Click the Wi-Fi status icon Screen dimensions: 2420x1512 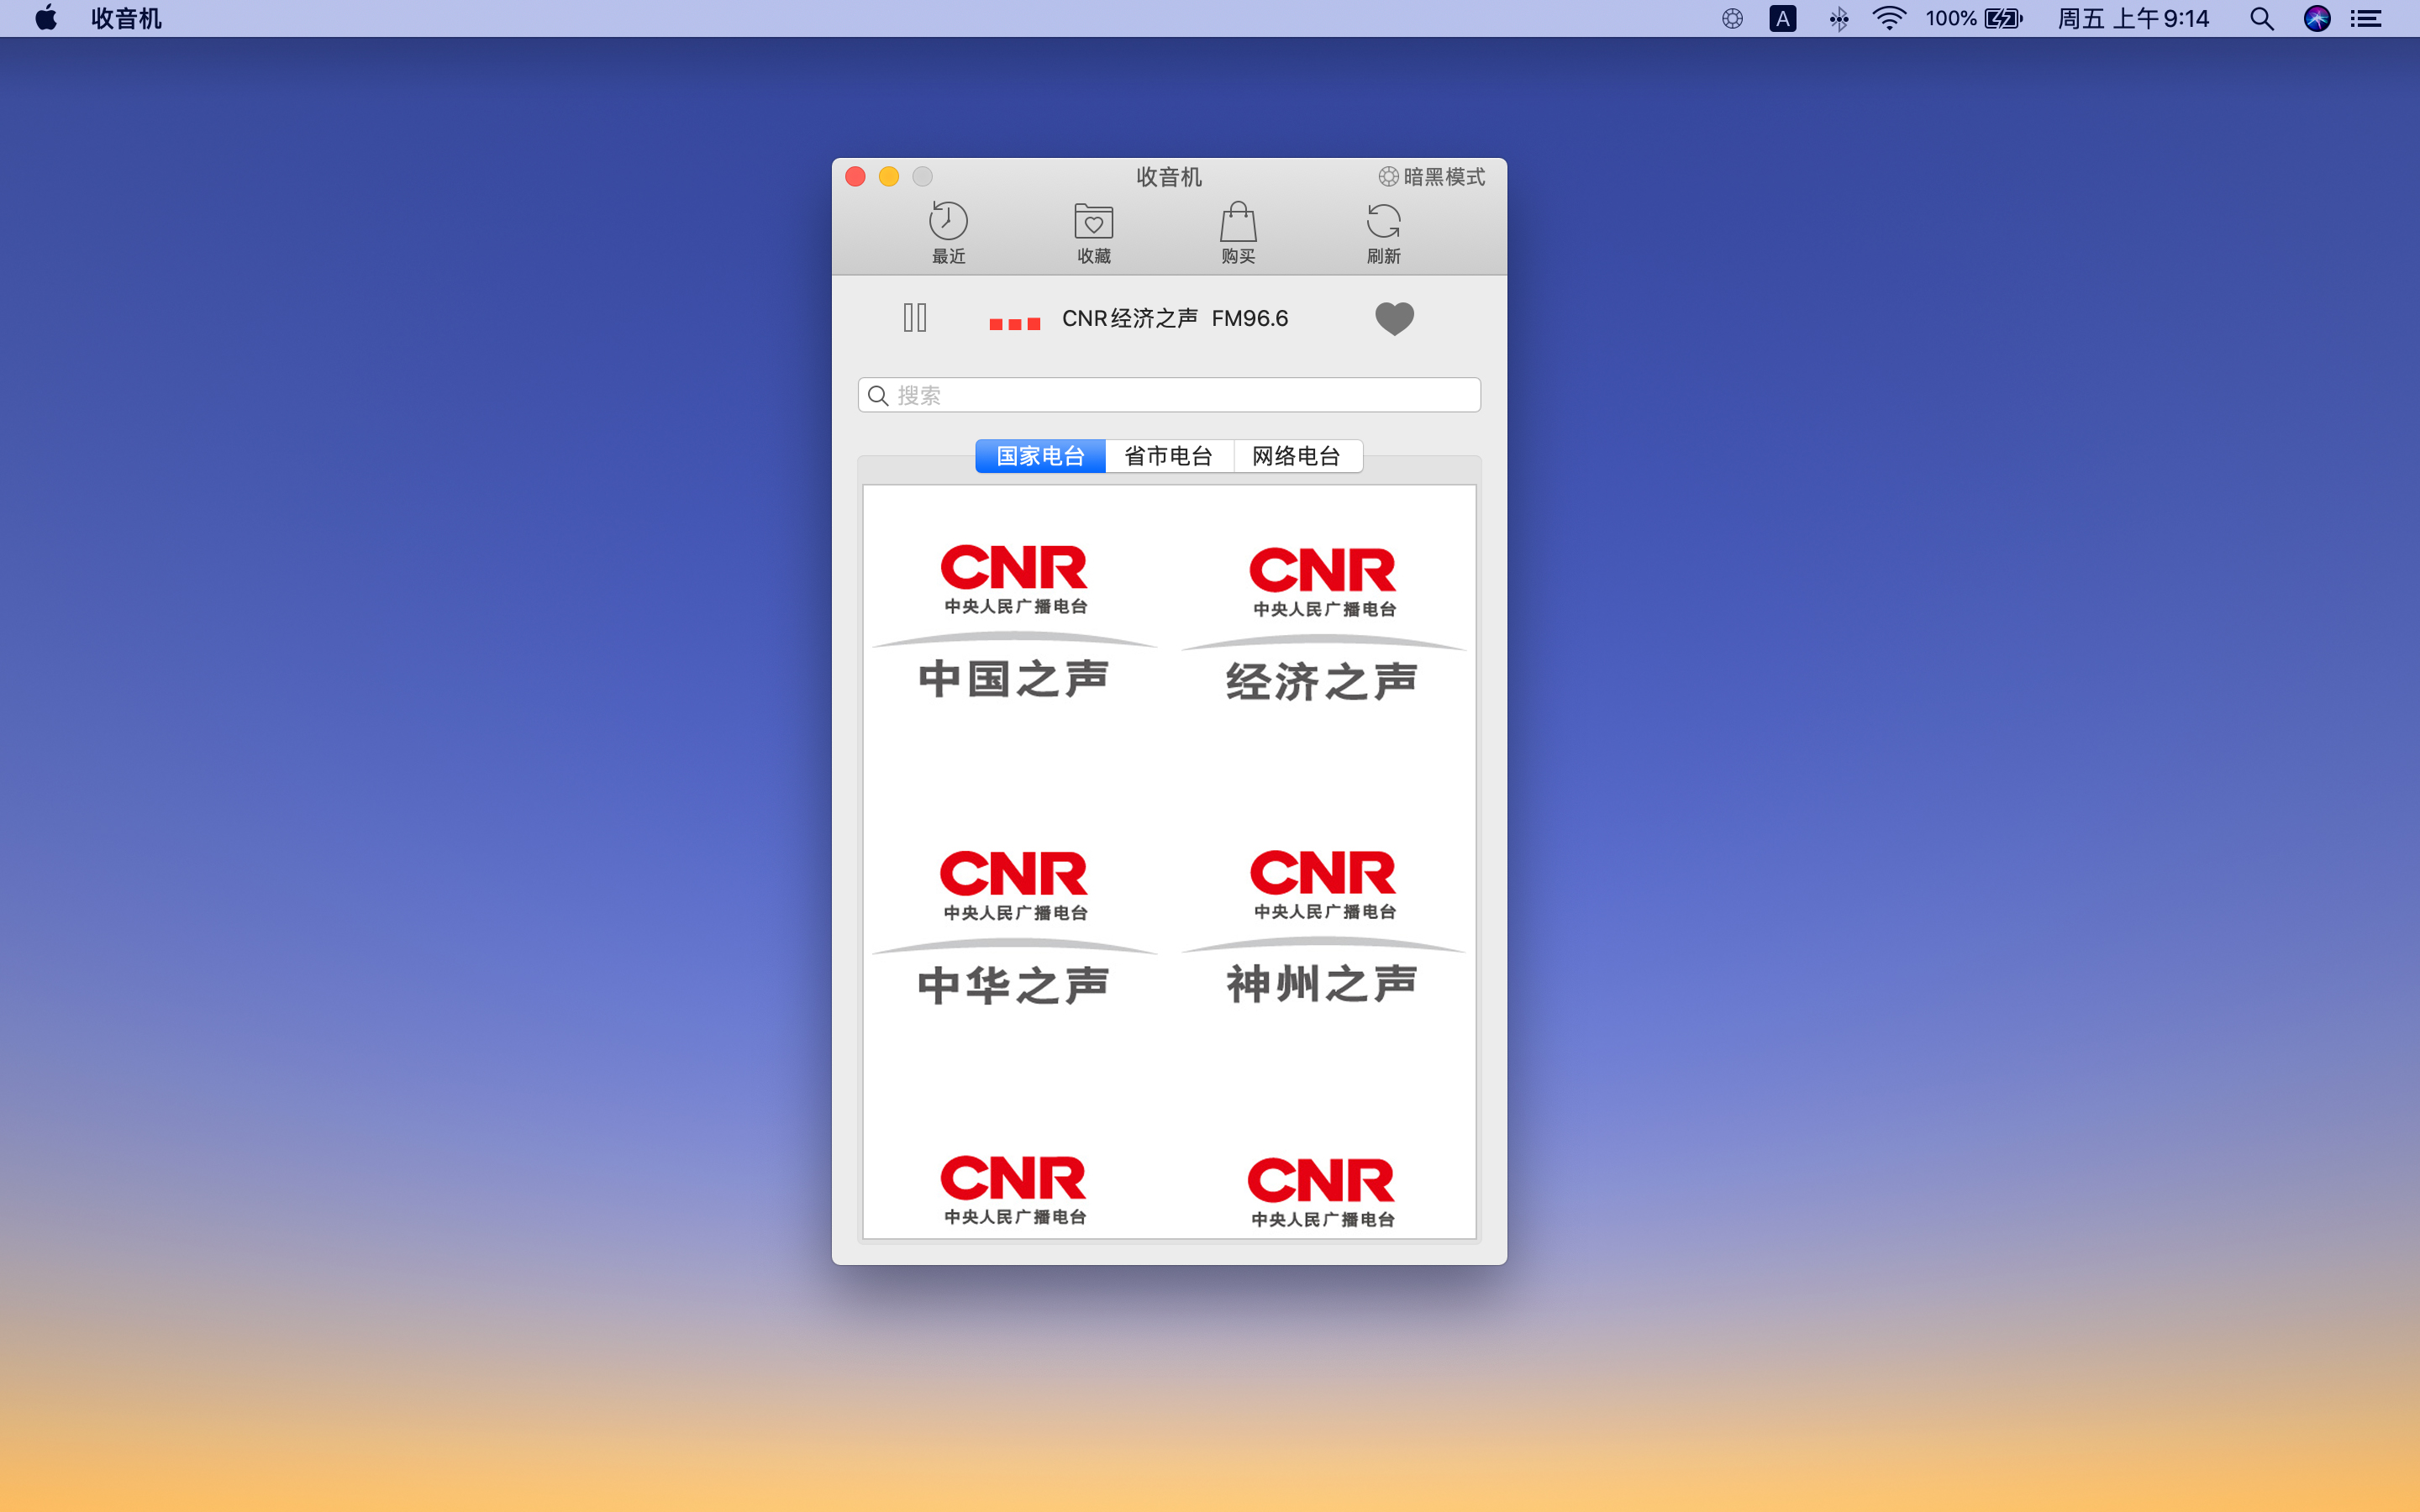[x=1889, y=18]
